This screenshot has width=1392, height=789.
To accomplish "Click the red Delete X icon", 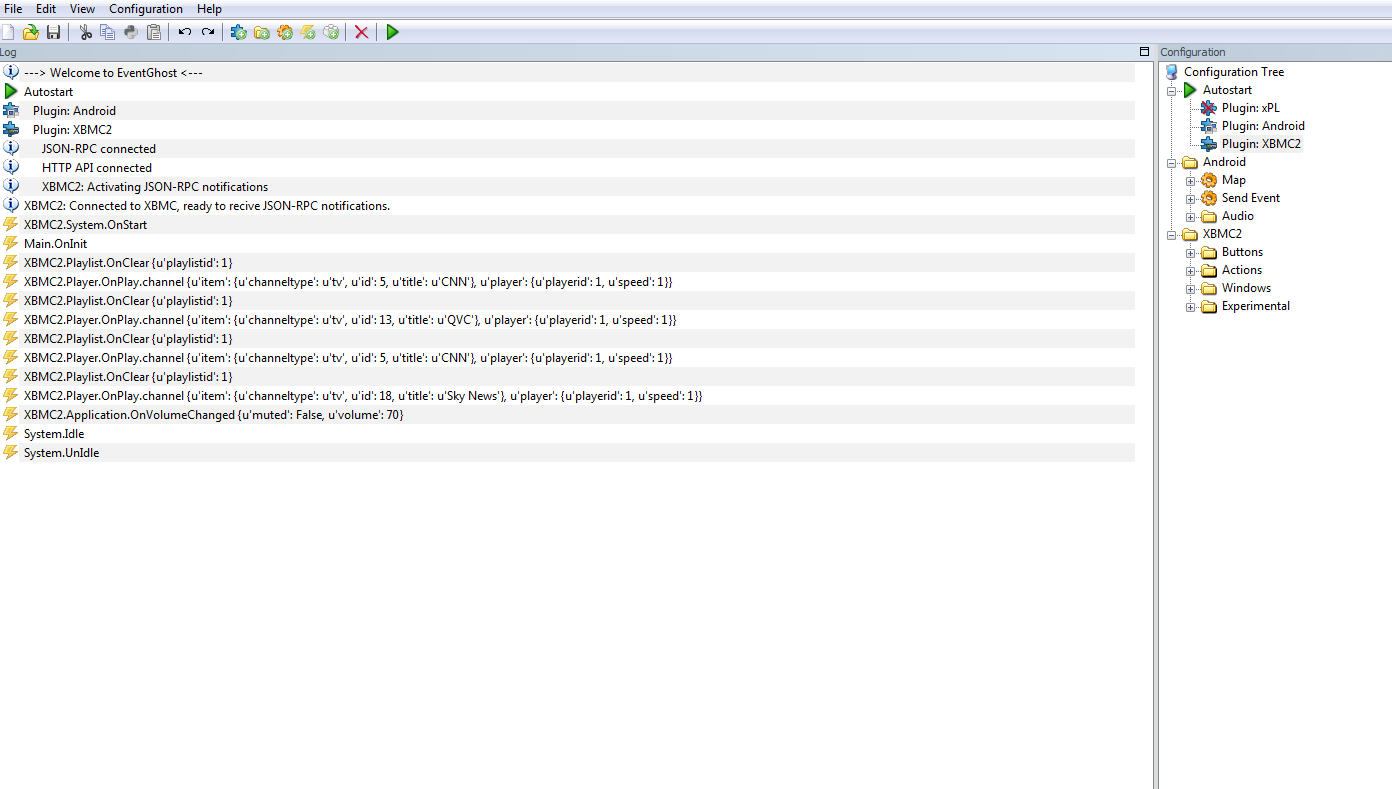I will 362,32.
